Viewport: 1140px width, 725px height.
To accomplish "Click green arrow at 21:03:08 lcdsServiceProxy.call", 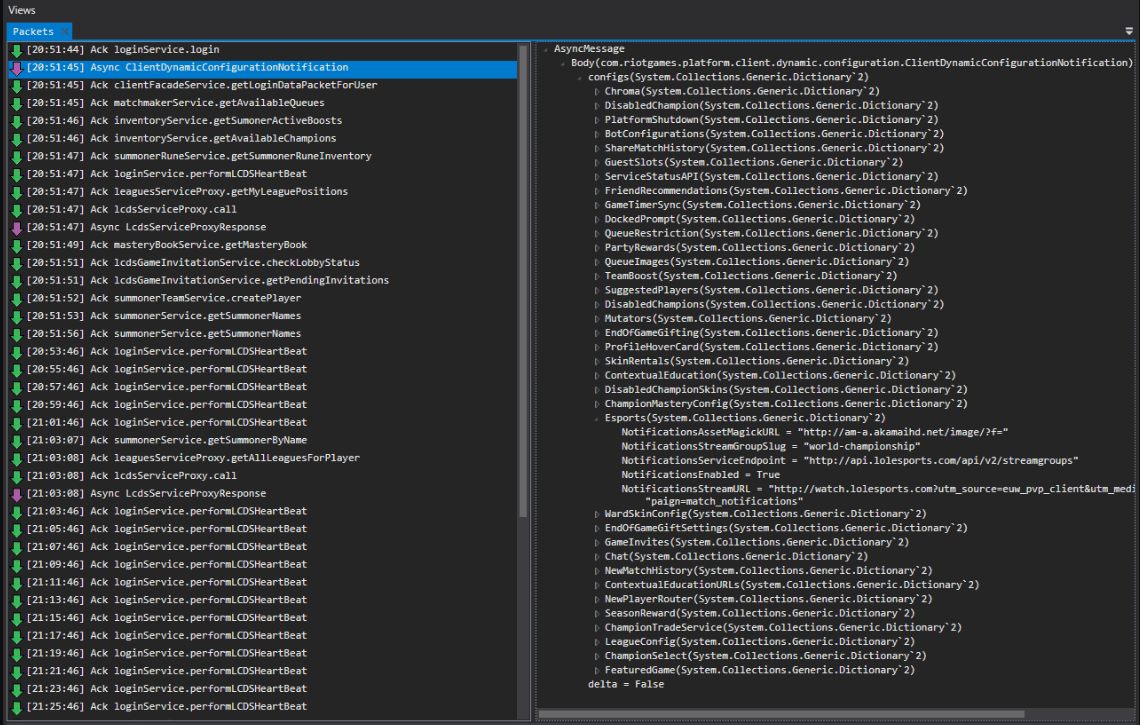I will [x=17, y=476].
